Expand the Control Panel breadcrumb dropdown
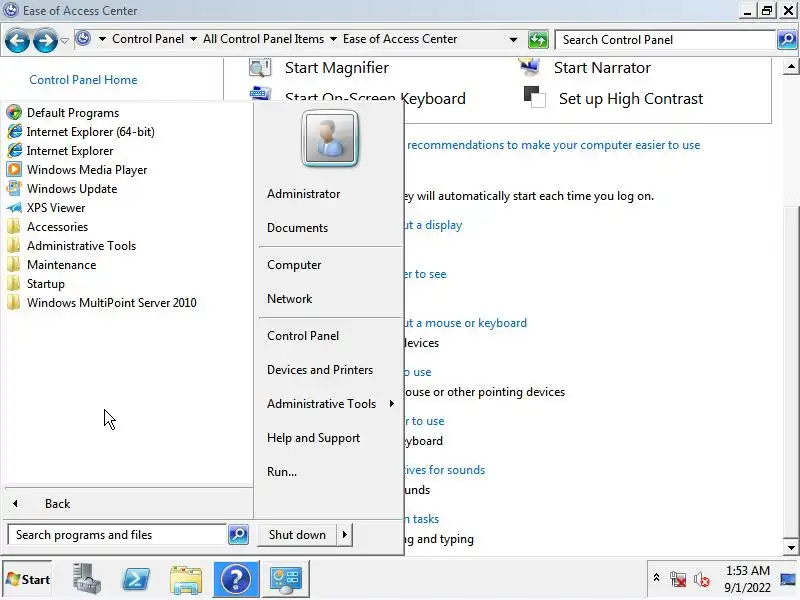This screenshot has width=800, height=600. click(193, 39)
